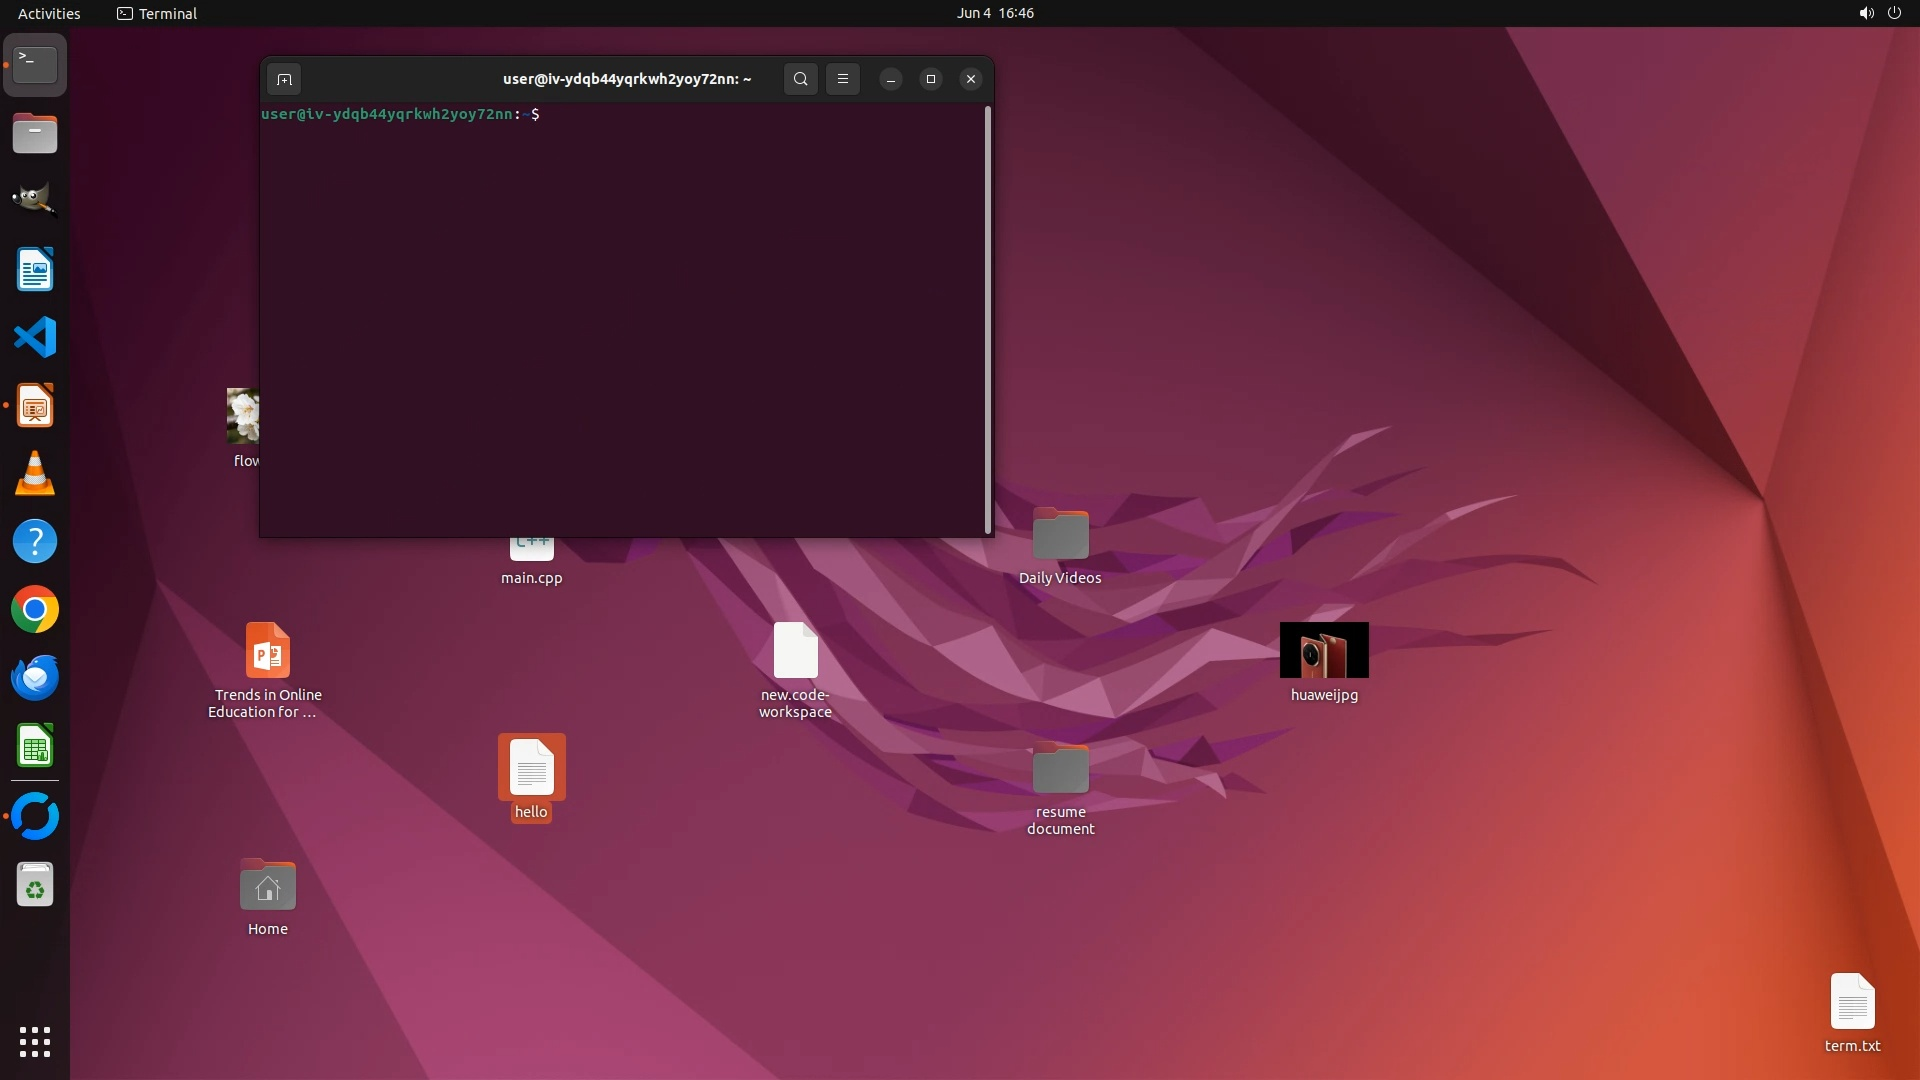Open the Terminal hamburger menu
This screenshot has height=1080, width=1920.
click(x=842, y=79)
